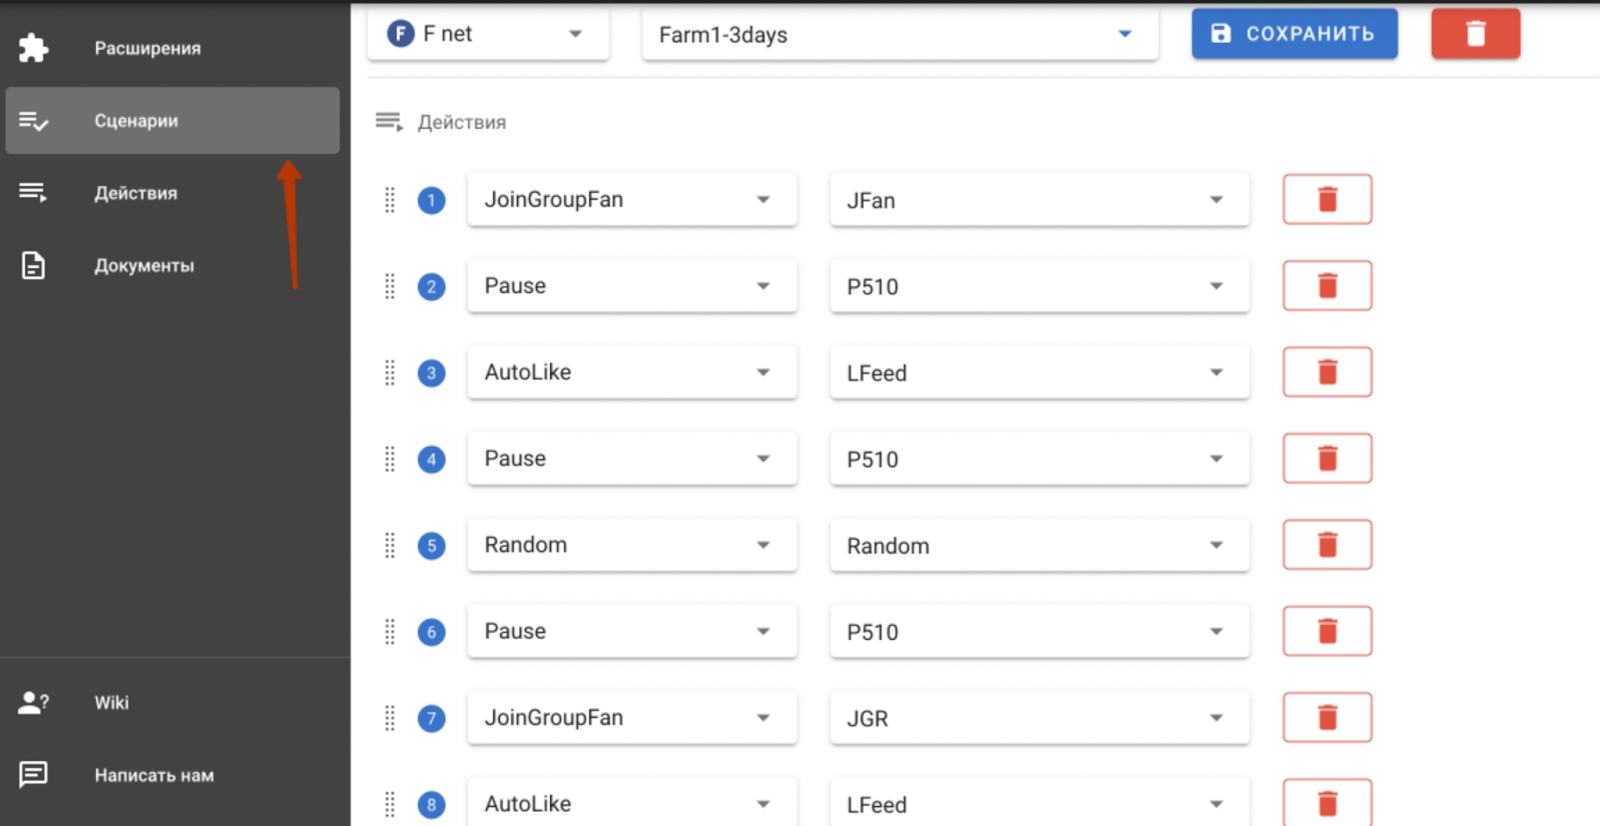
Task: Click the Документы file icon in sidebar
Action: [x=33, y=265]
